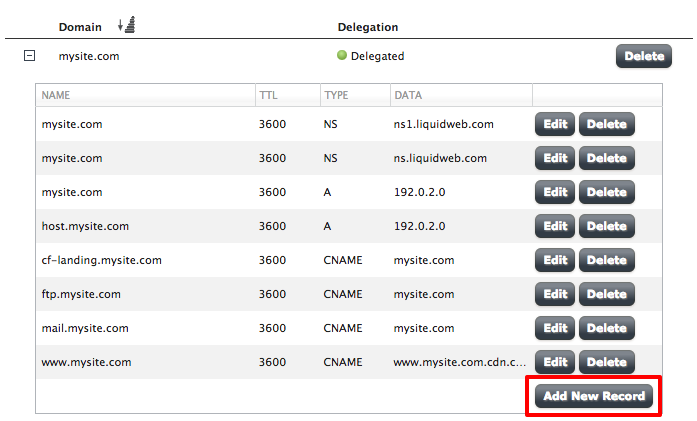This screenshot has width=697, height=421.
Task: Edit the mail.mysite.com CNAME record
Action: (555, 328)
